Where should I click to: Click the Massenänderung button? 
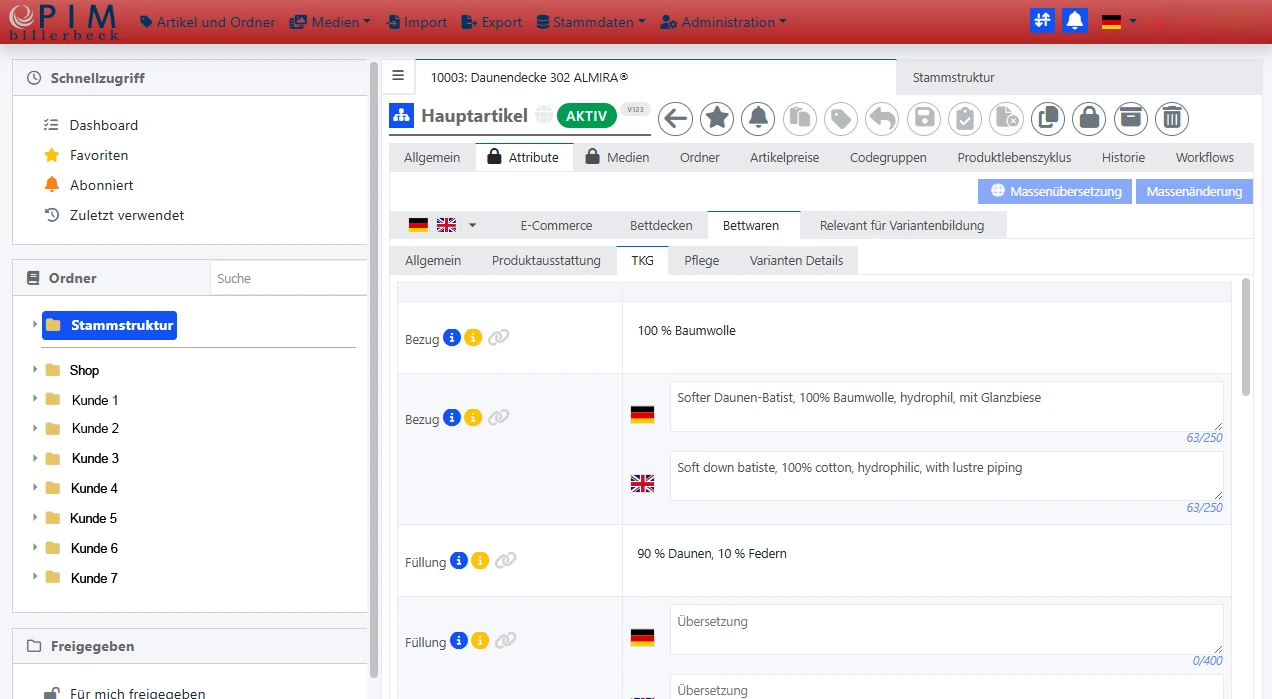[x=1194, y=191]
